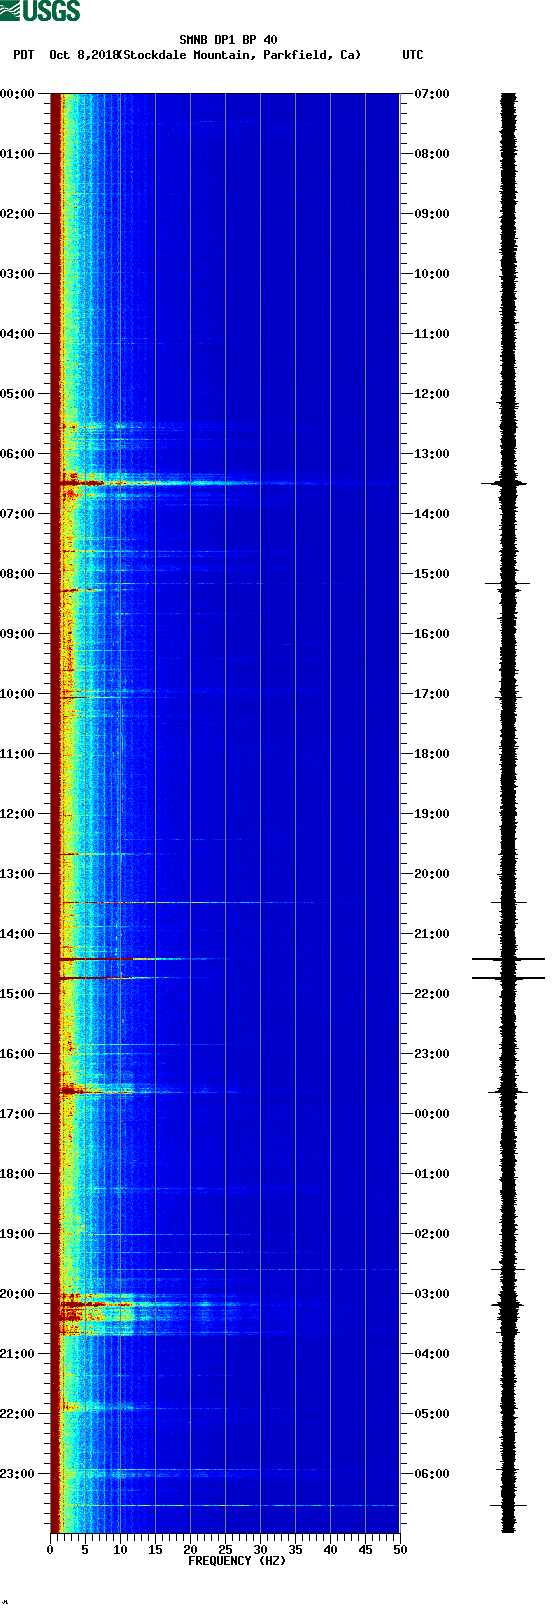Image resolution: width=552 pixels, height=1613 pixels.
Task: Click the PDT time label 21:00
Action: 18,1354
